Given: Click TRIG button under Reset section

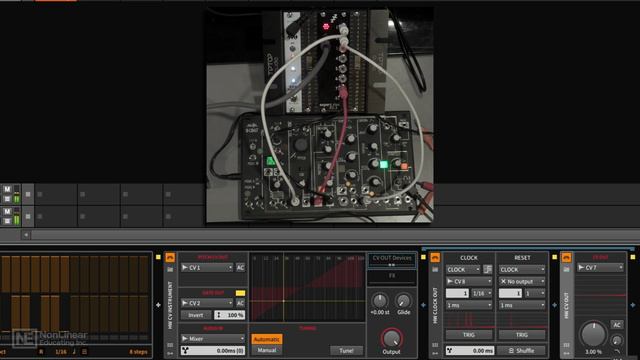Looking at the screenshot, I should tap(522, 335).
